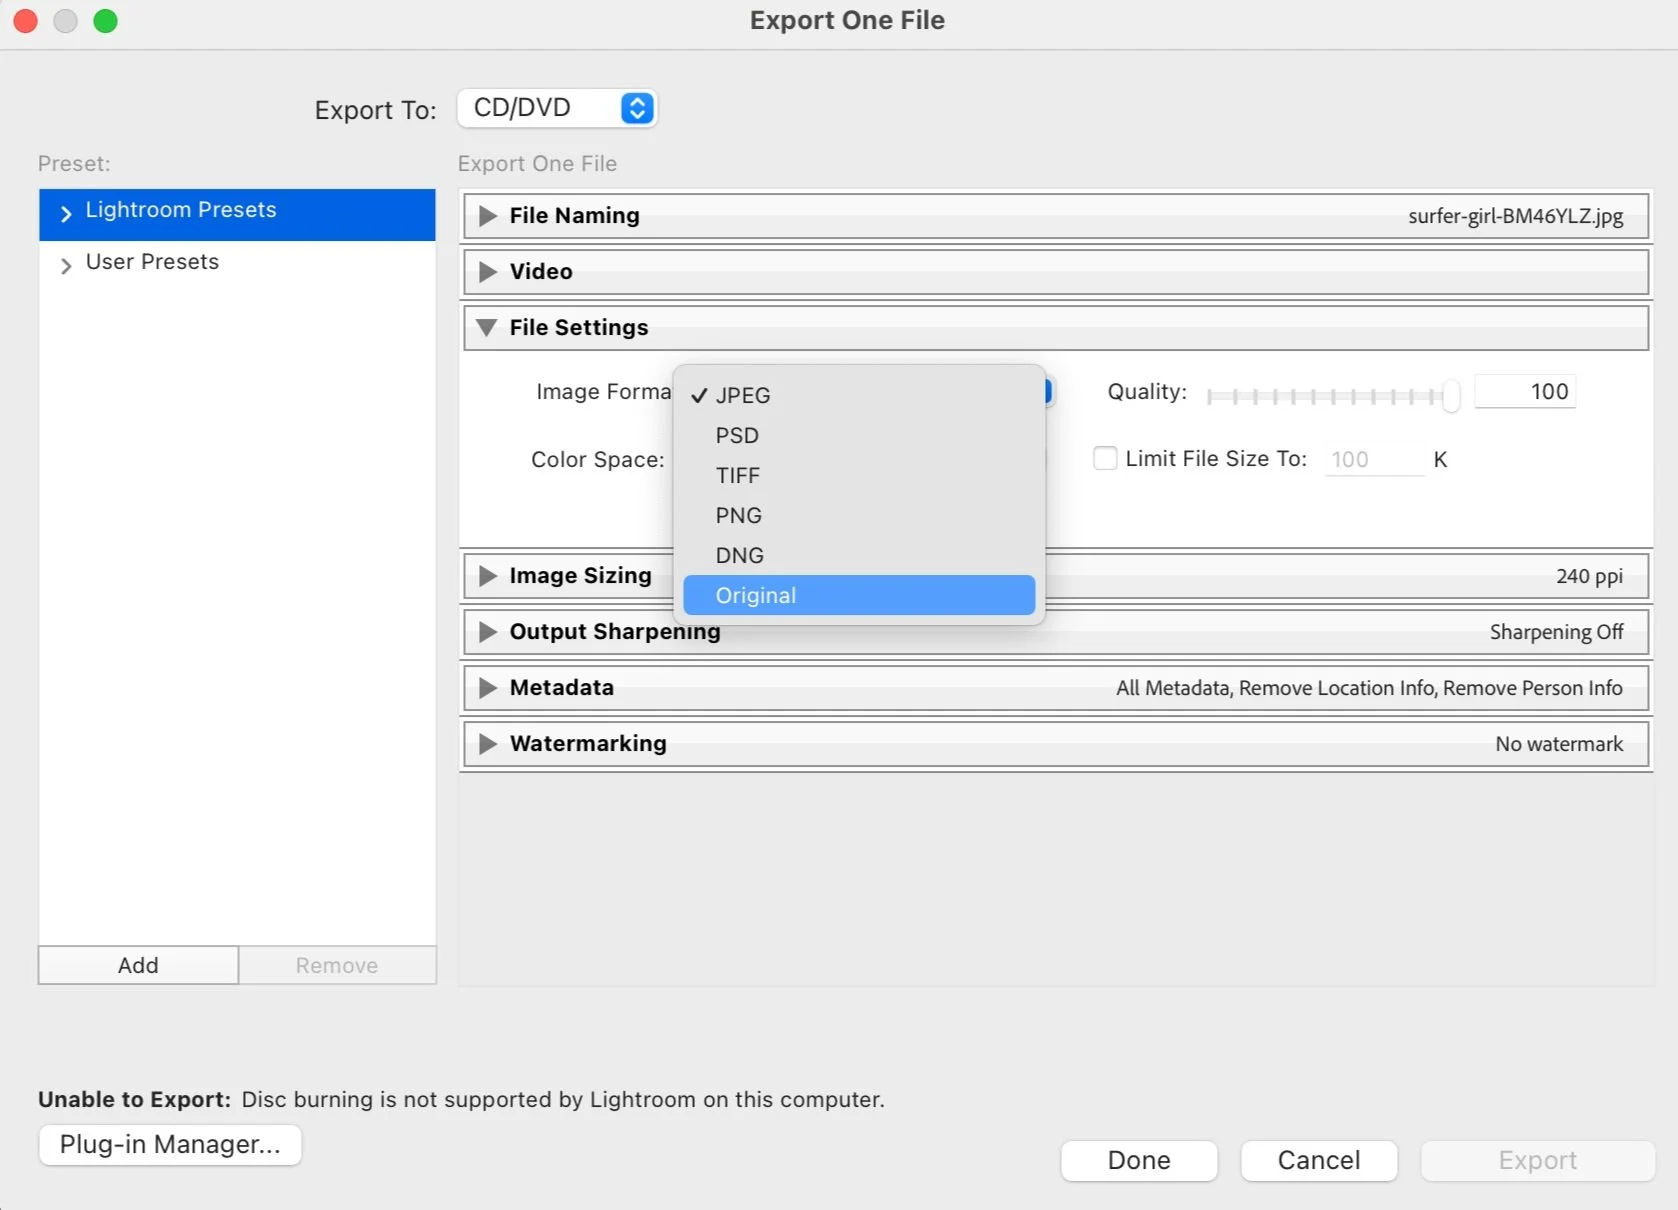Collapse the File Settings section
Screen dimensions: 1678x1210
487,327
